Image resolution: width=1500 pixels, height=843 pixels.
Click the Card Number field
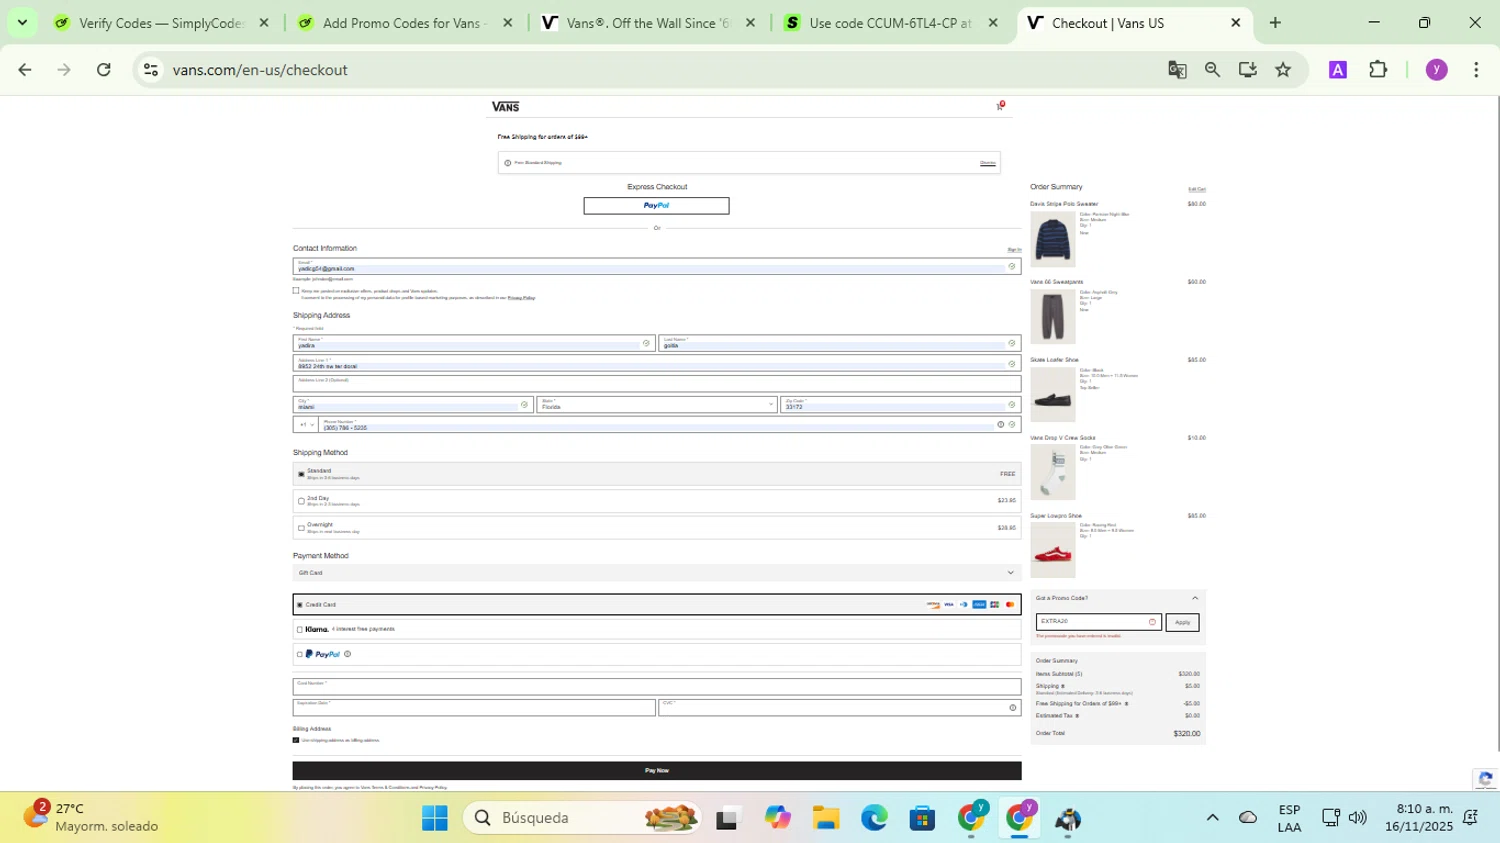point(656,686)
